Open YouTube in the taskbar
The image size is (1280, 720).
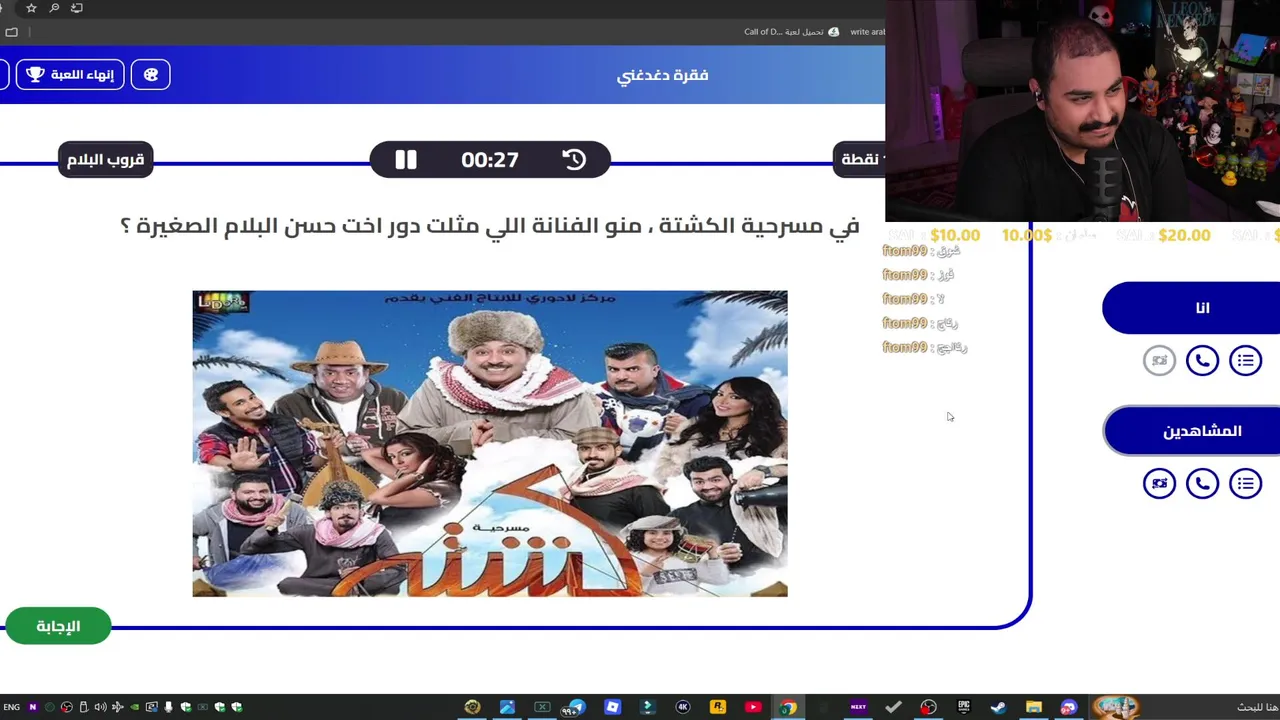(753, 707)
